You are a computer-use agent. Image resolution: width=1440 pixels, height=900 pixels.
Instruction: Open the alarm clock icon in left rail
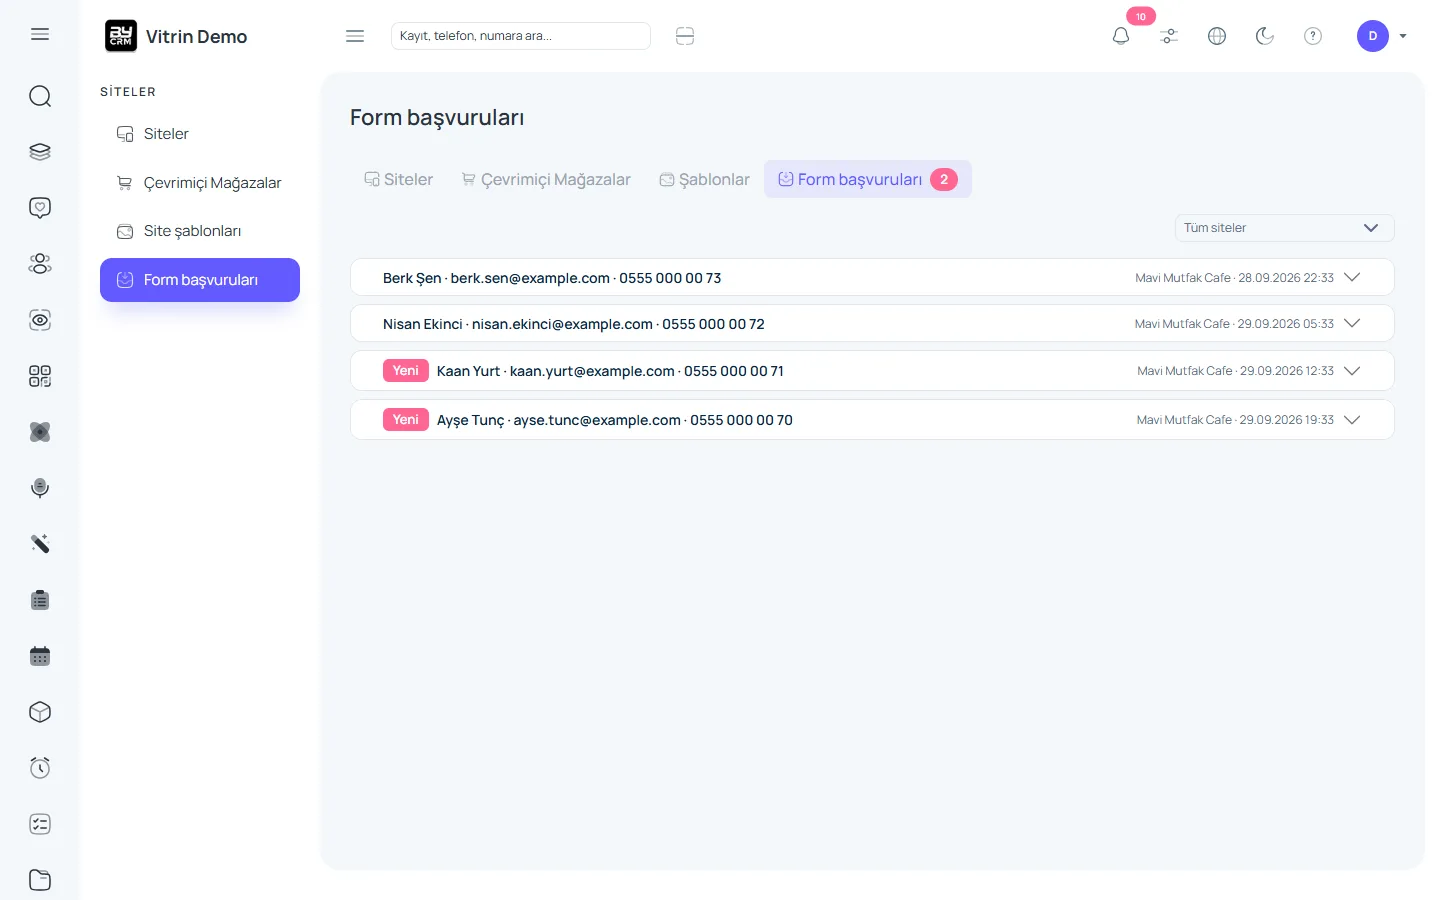point(40,768)
